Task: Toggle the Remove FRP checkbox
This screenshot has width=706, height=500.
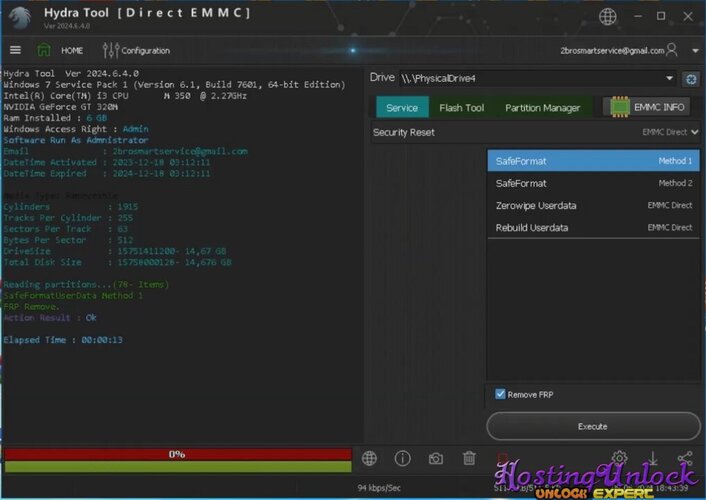Action: coord(500,394)
